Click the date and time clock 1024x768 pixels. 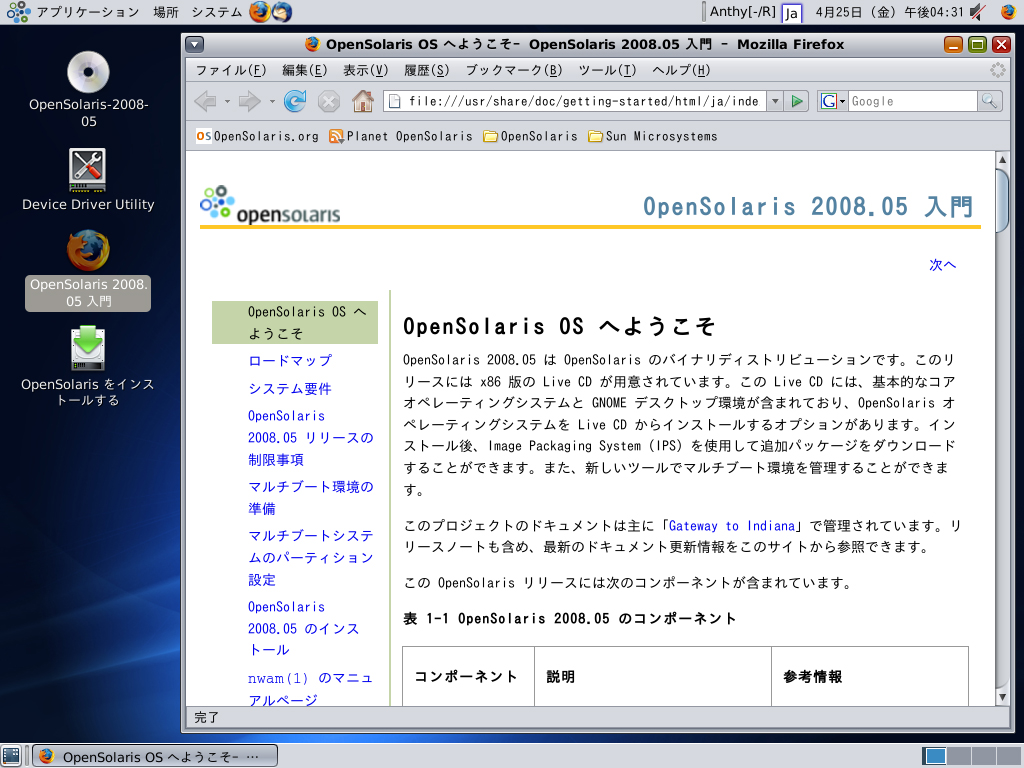tap(889, 12)
